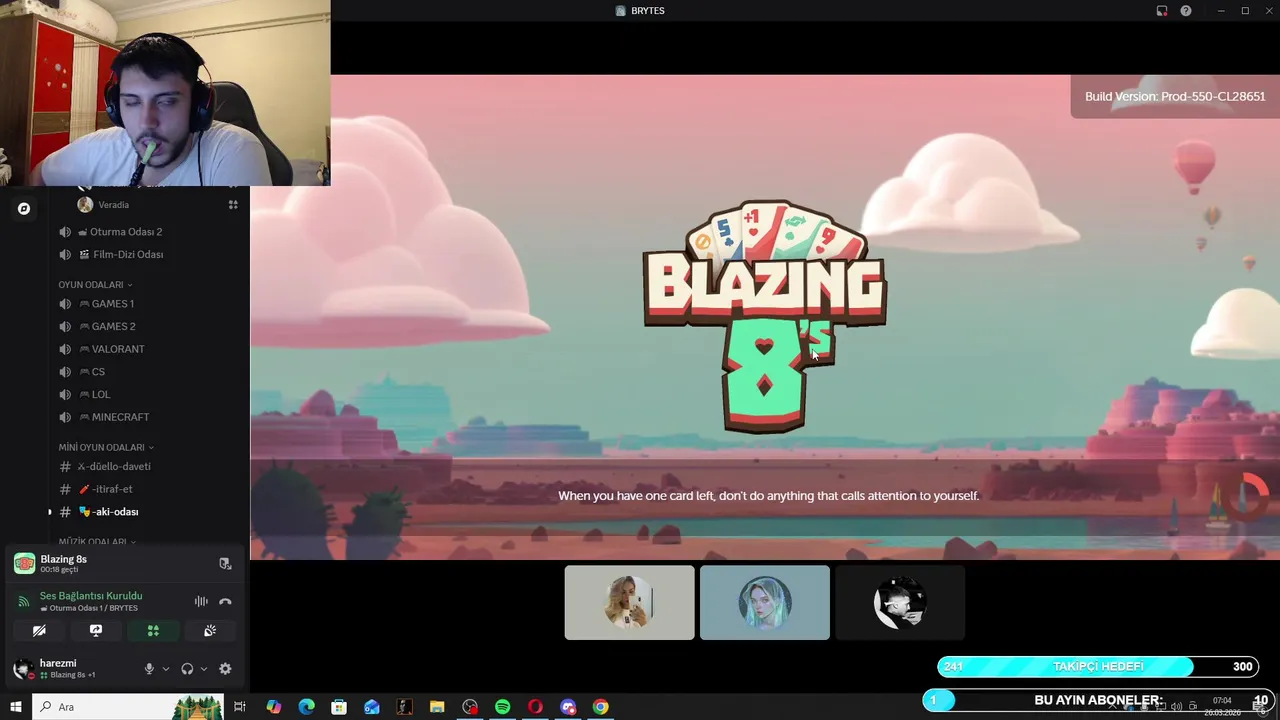
Task: Open the itiraf-et text channel
Action: 112,490
